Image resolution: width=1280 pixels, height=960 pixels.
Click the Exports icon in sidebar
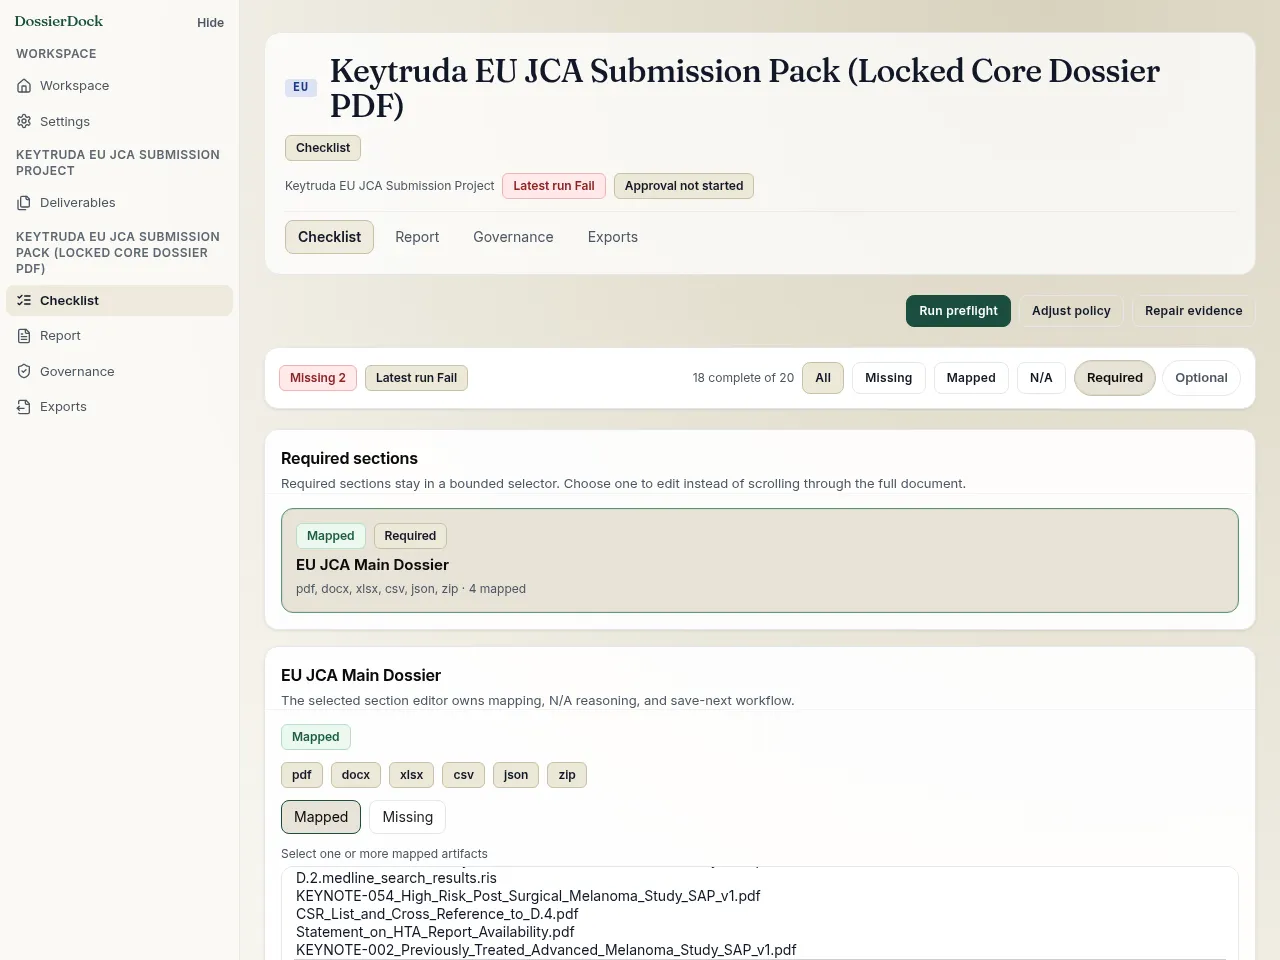coord(24,407)
